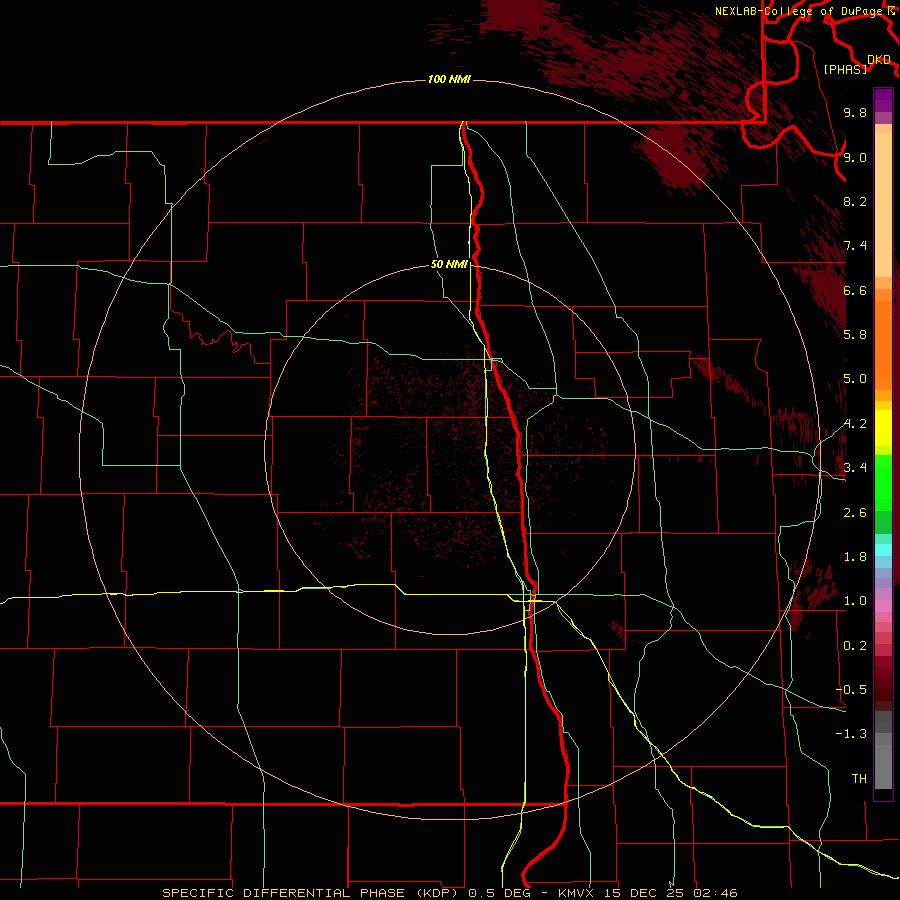The width and height of the screenshot is (900, 900).
Task: Click the SPECIFIC DIFFERENTIAL PHASE caption text
Action: point(286,893)
